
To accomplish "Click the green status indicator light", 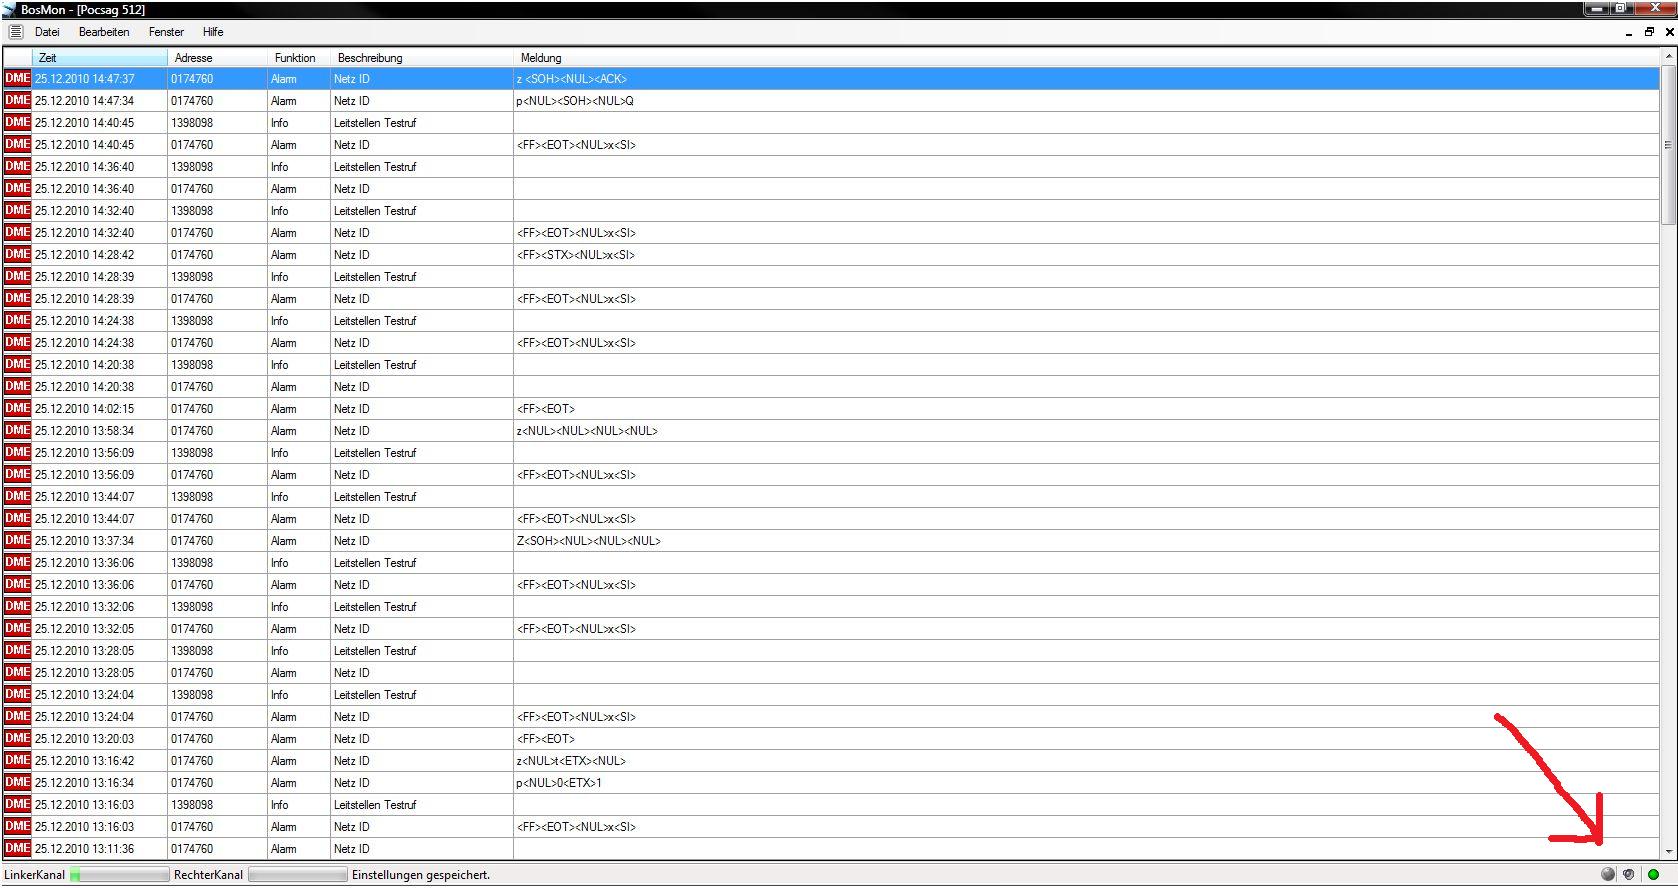I will [1653, 875].
